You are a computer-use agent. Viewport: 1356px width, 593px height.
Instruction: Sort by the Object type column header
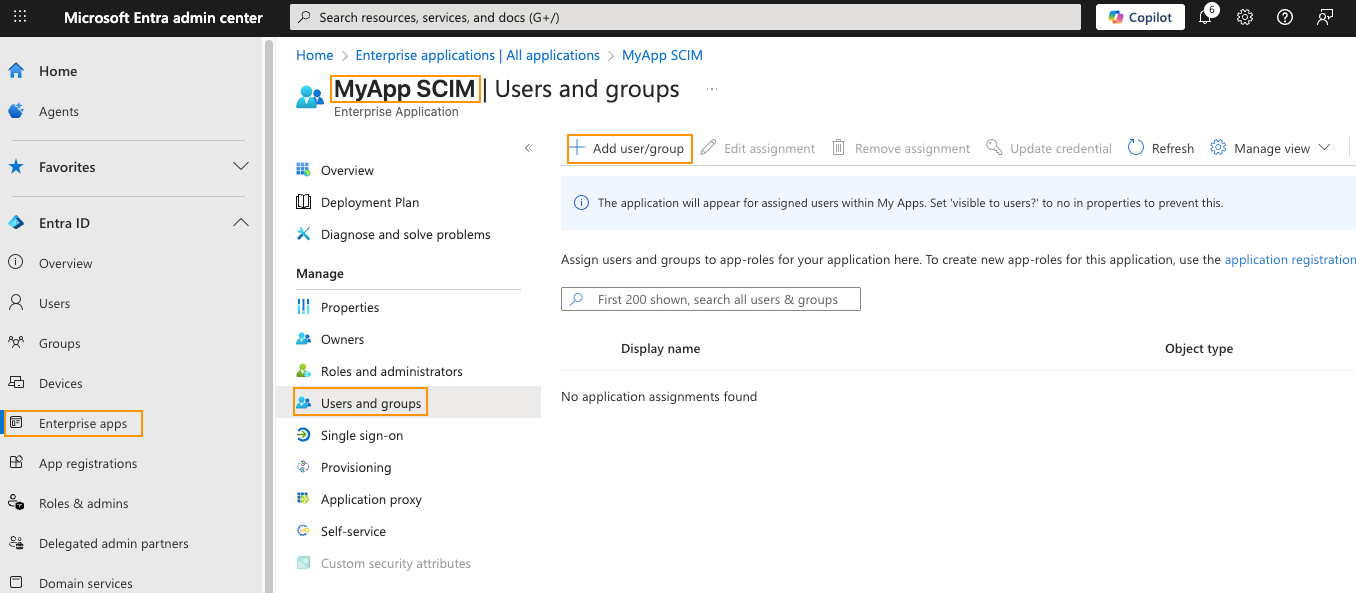click(1199, 349)
